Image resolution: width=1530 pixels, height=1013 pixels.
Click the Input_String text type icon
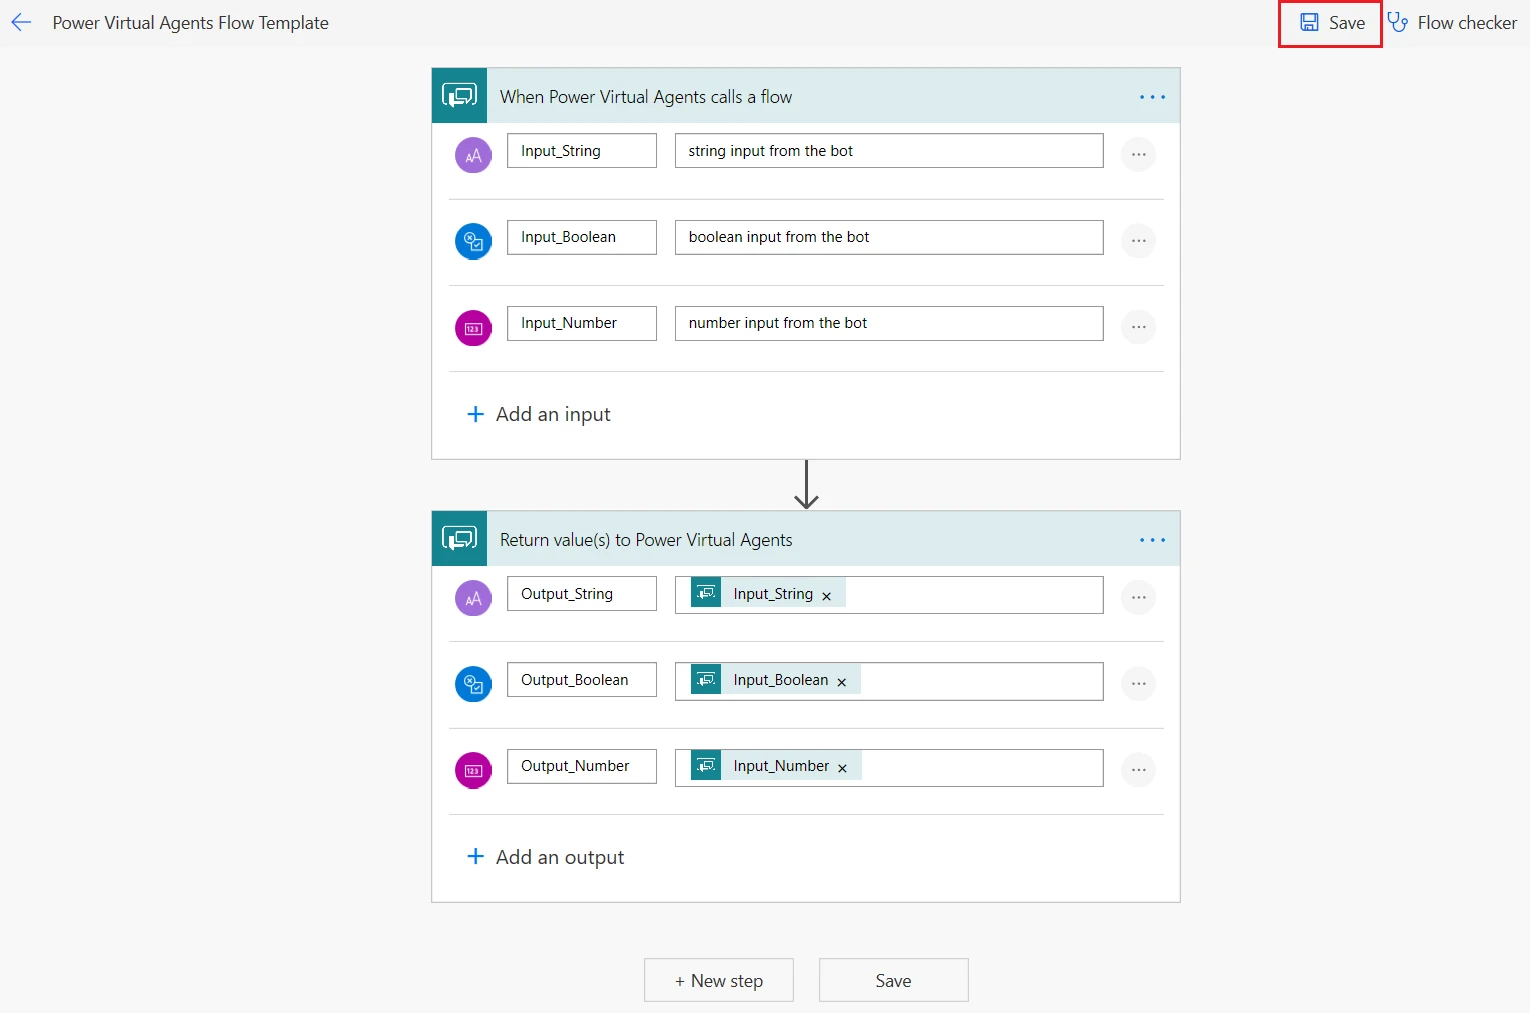click(473, 155)
